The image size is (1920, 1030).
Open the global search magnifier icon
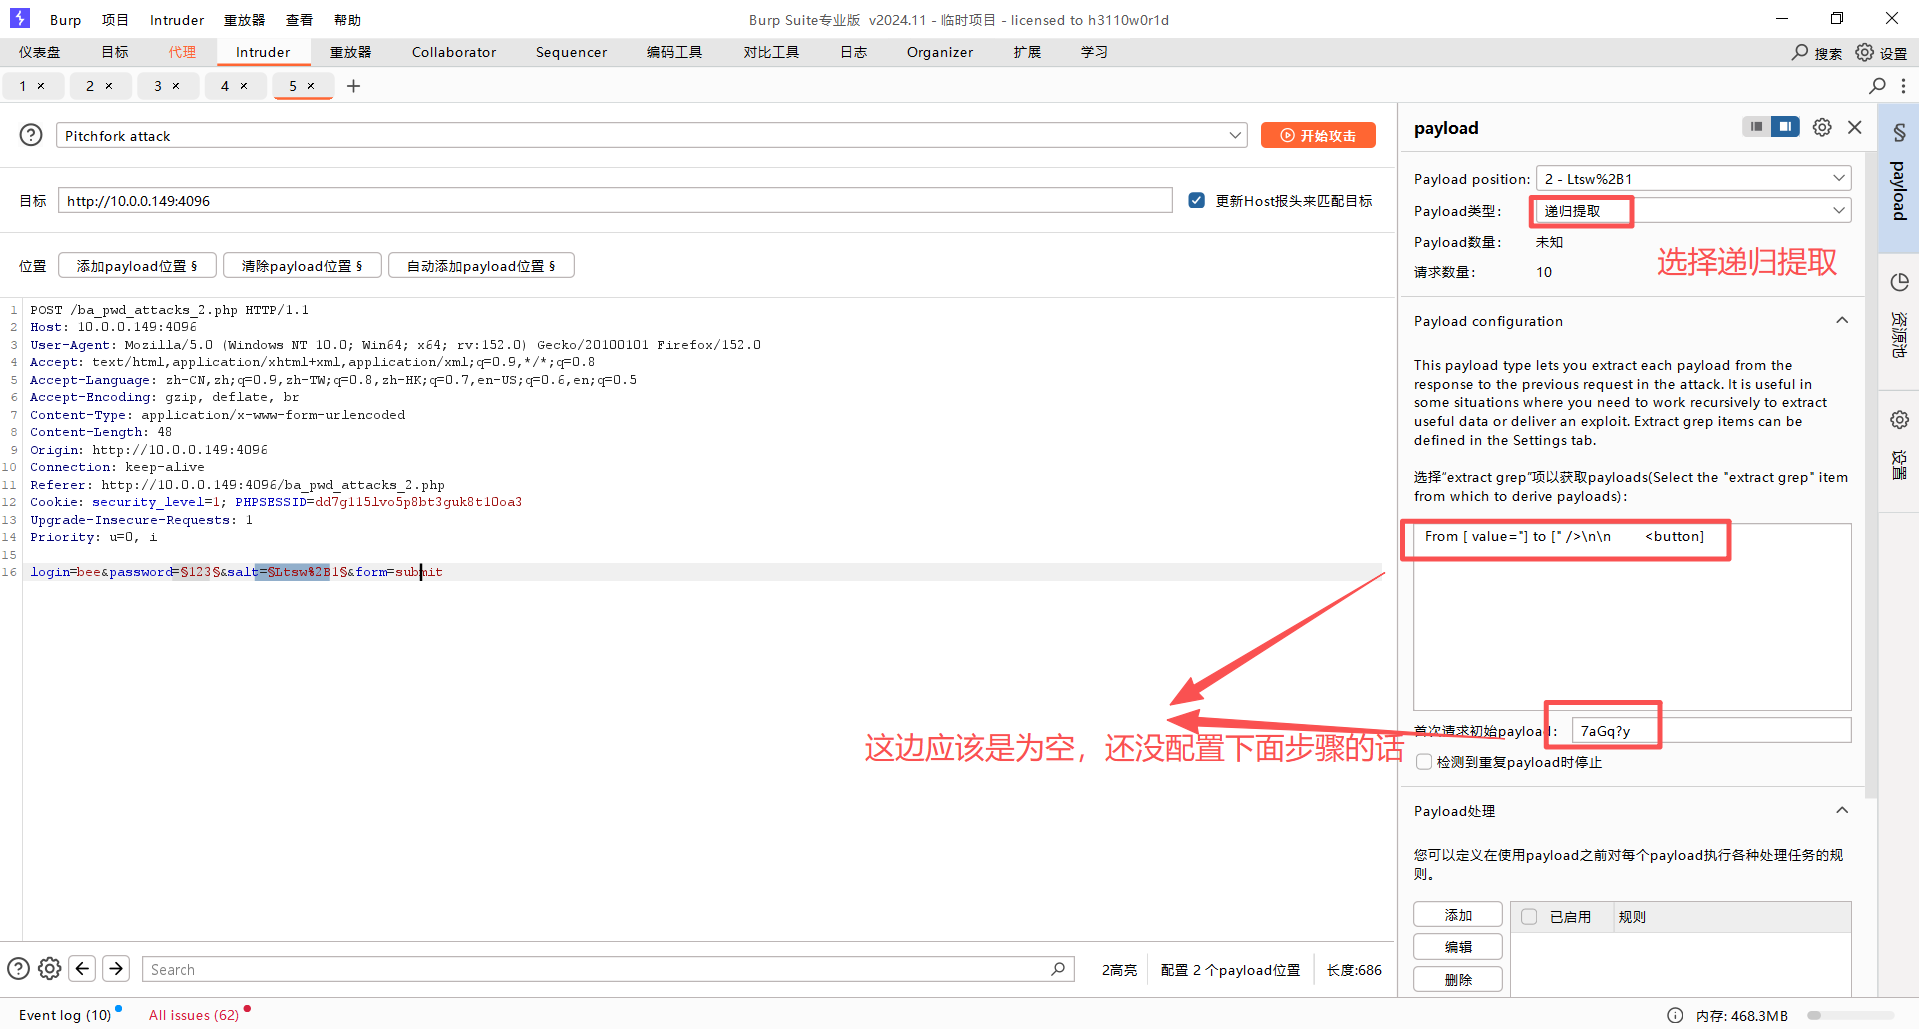(1800, 52)
